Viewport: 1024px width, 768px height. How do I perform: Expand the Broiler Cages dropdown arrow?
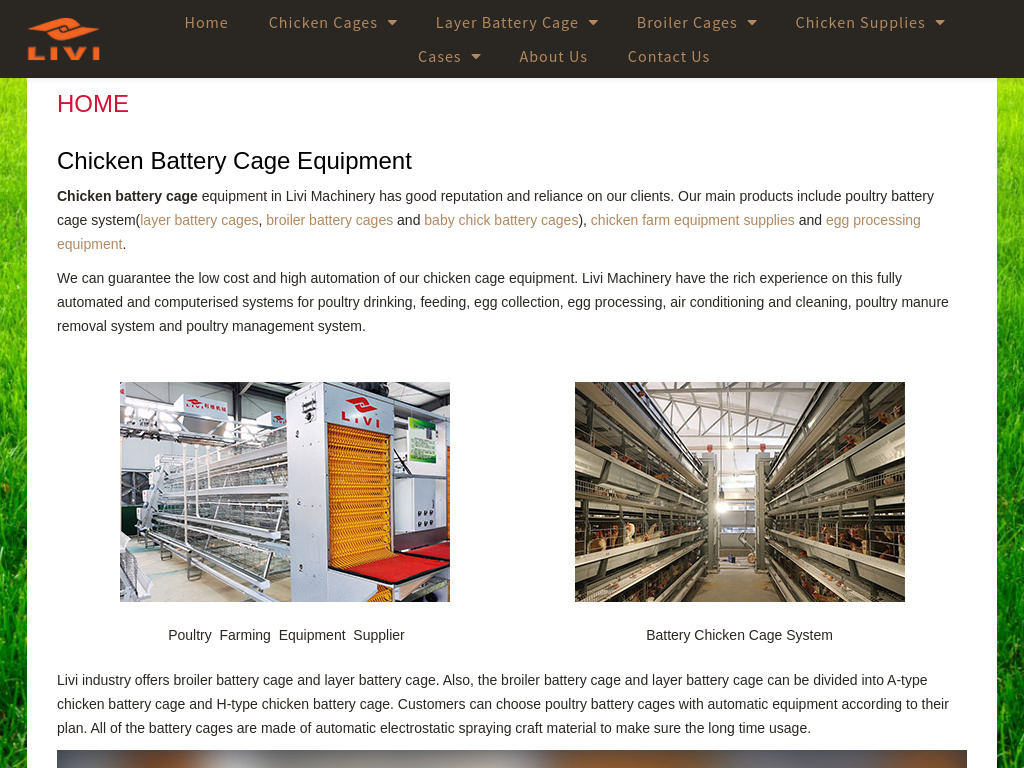tap(752, 23)
